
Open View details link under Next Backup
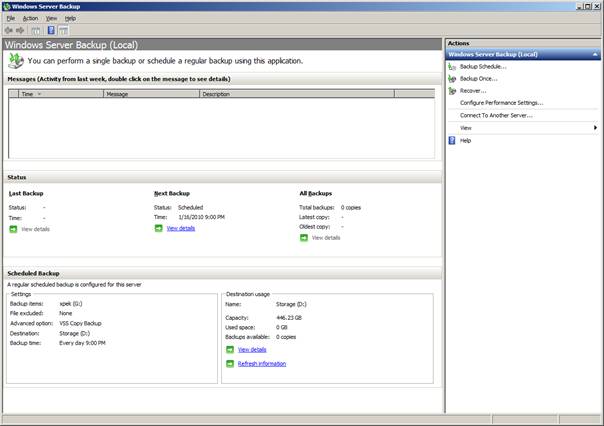[181, 228]
